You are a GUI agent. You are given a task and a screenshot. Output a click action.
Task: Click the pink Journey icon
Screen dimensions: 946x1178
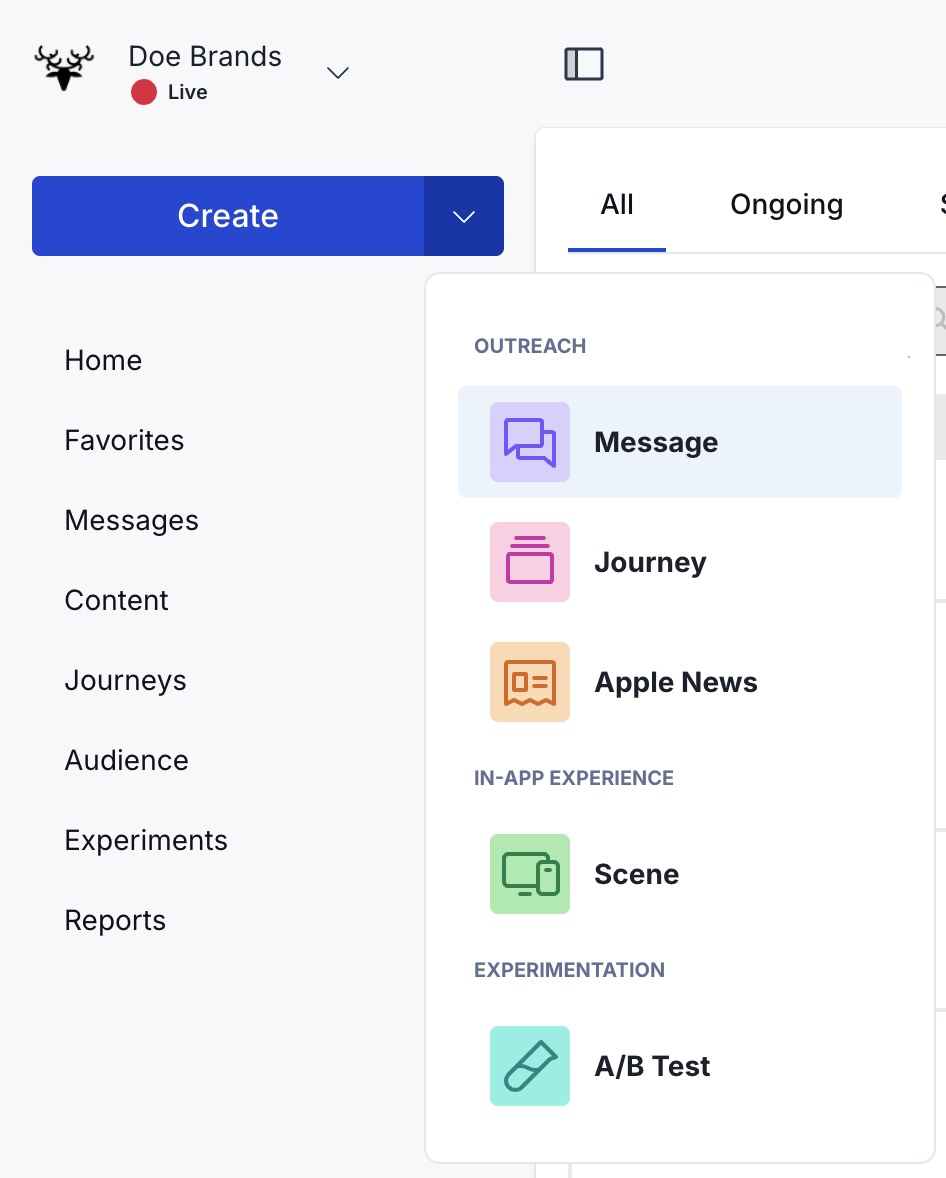click(x=530, y=562)
